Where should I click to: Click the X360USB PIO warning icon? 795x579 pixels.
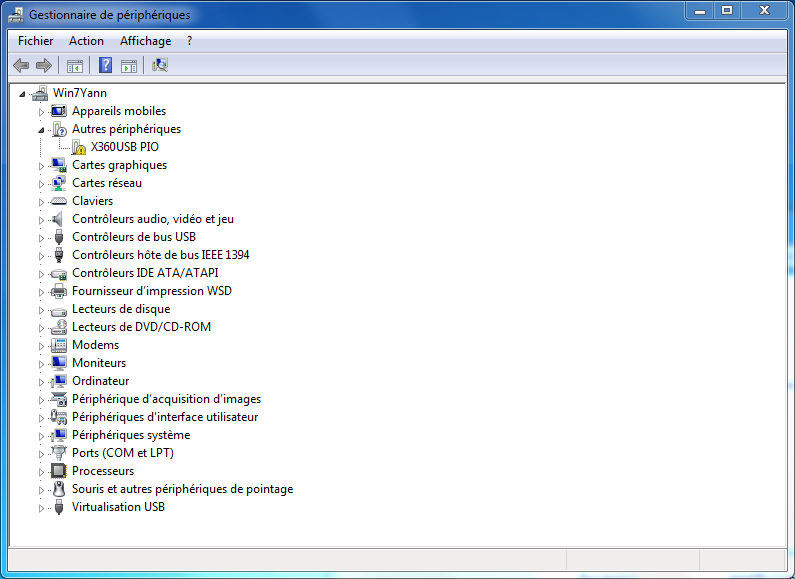(79, 147)
